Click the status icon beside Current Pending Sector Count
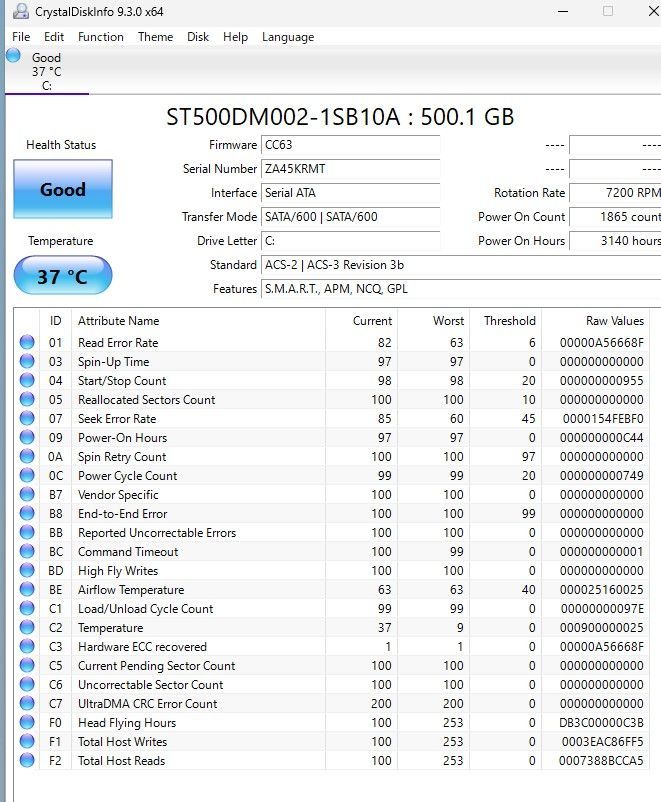The height and width of the screenshot is (802, 661). [27, 666]
